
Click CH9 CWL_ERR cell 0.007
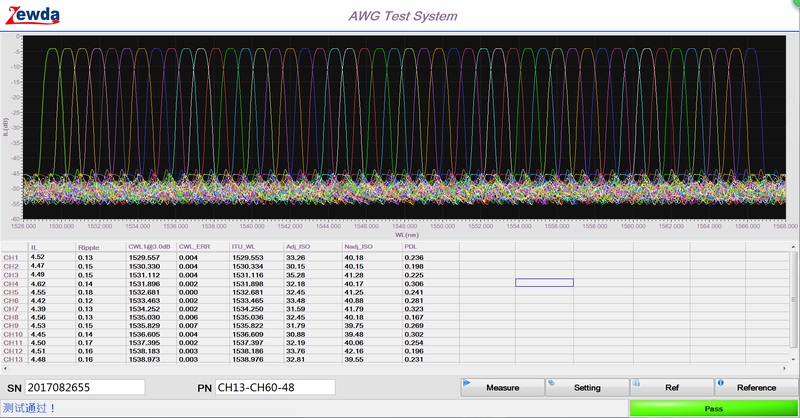coord(188,326)
